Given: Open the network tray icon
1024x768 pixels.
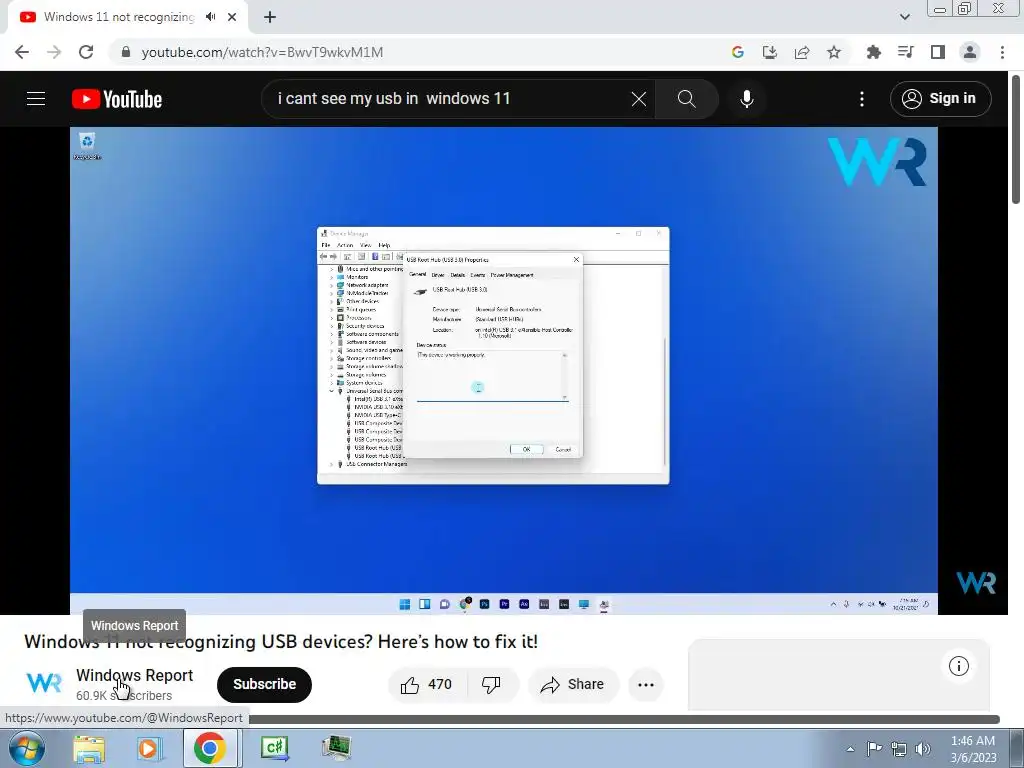Looking at the screenshot, I should click(x=899, y=748).
